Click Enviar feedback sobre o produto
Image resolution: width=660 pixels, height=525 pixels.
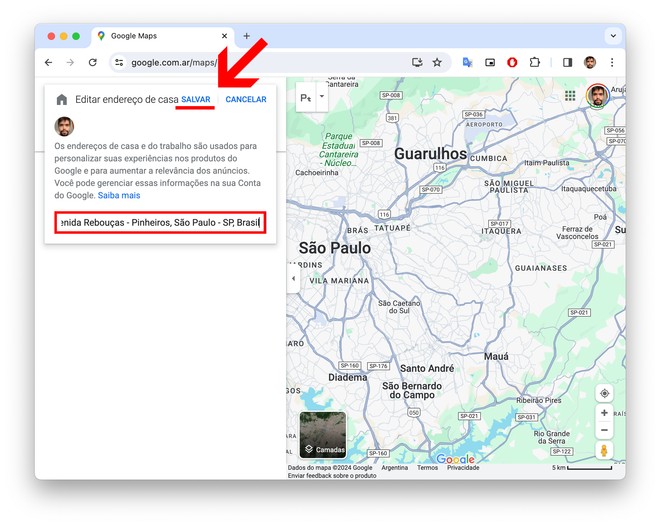332,476
